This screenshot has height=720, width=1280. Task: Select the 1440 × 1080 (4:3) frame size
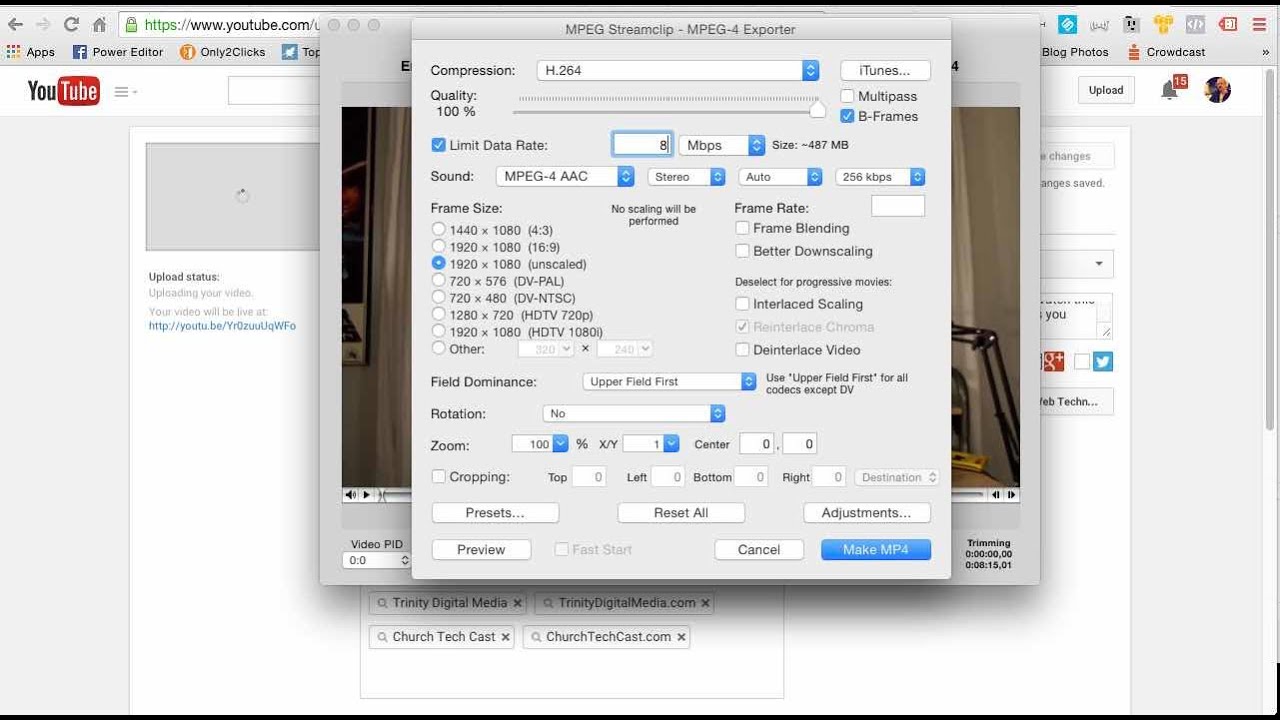(x=438, y=229)
